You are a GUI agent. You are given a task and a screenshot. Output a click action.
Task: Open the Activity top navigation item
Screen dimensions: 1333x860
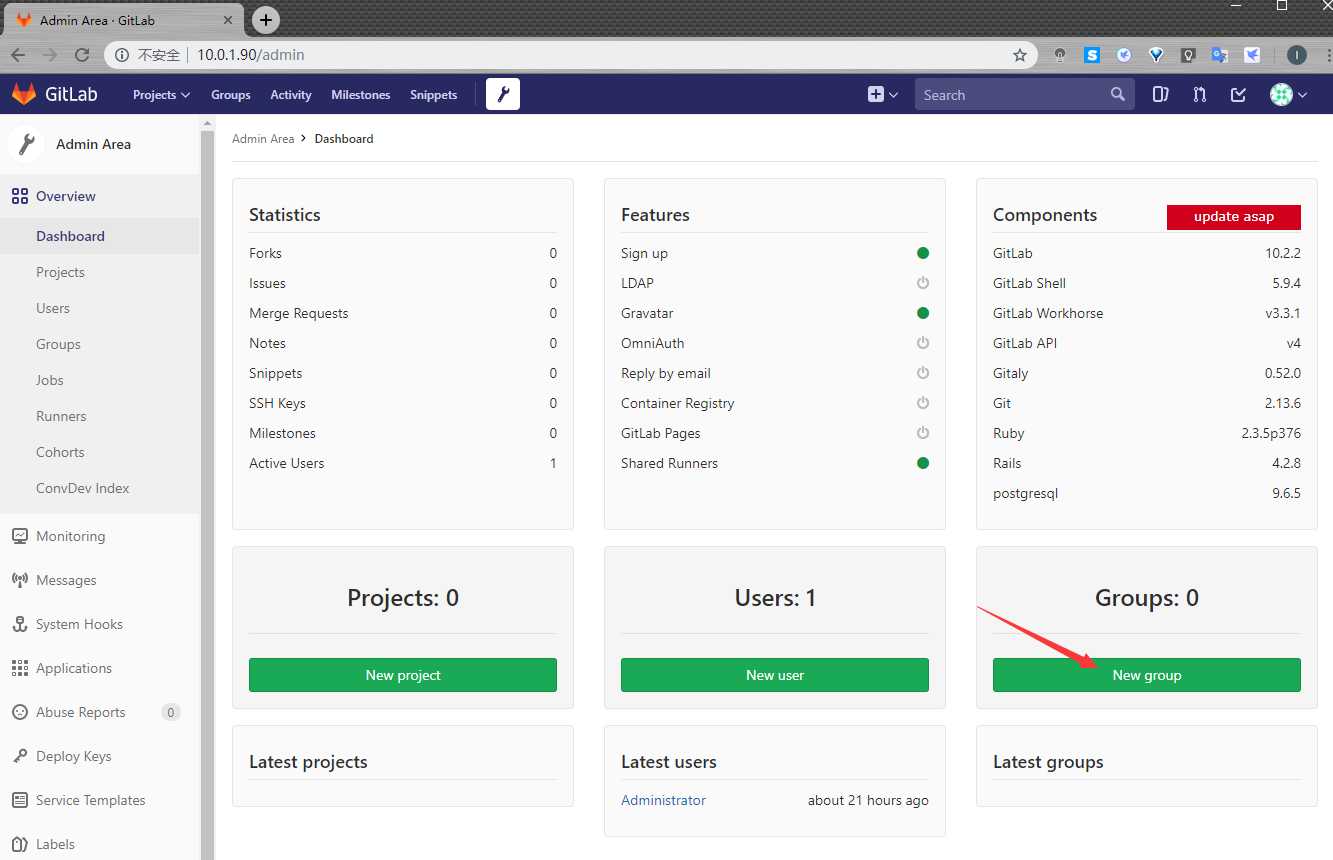[x=291, y=95]
